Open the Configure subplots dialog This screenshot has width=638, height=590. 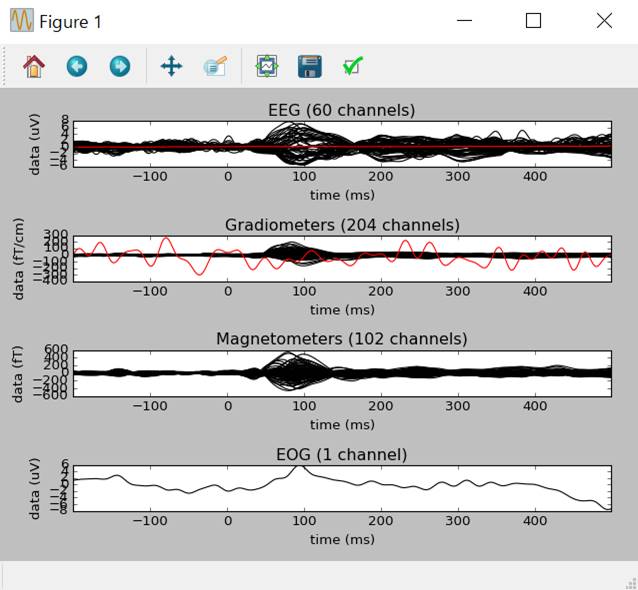[267, 67]
